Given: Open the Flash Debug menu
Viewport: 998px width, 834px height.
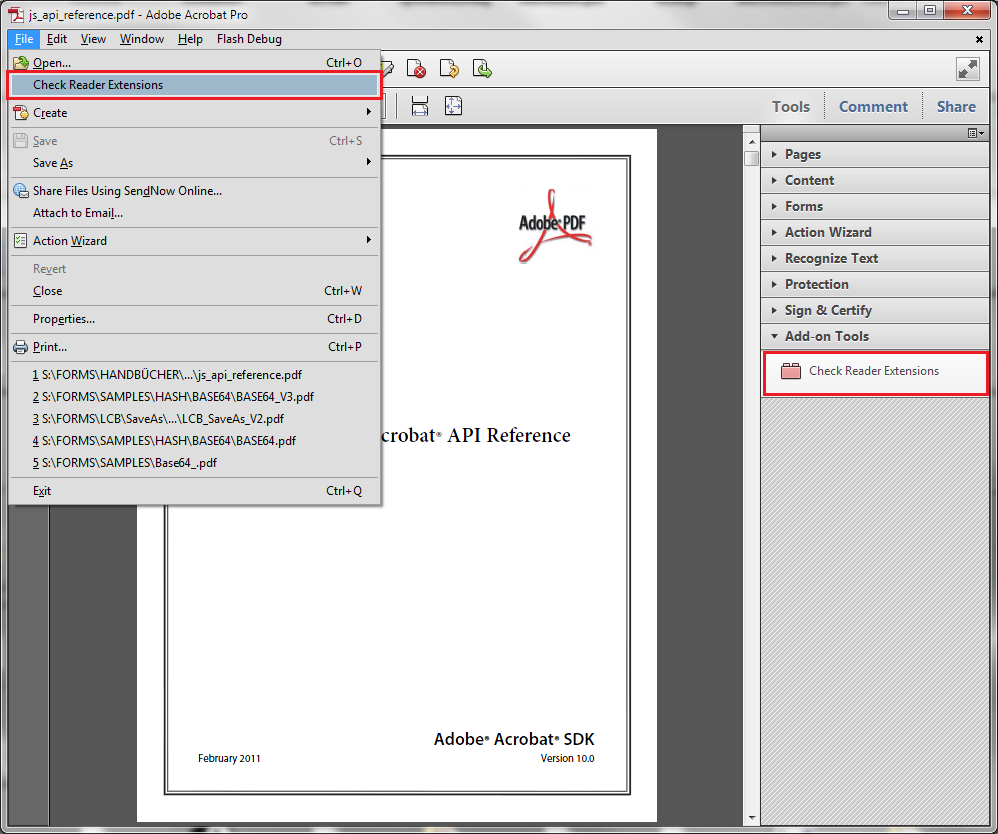Looking at the screenshot, I should (249, 39).
